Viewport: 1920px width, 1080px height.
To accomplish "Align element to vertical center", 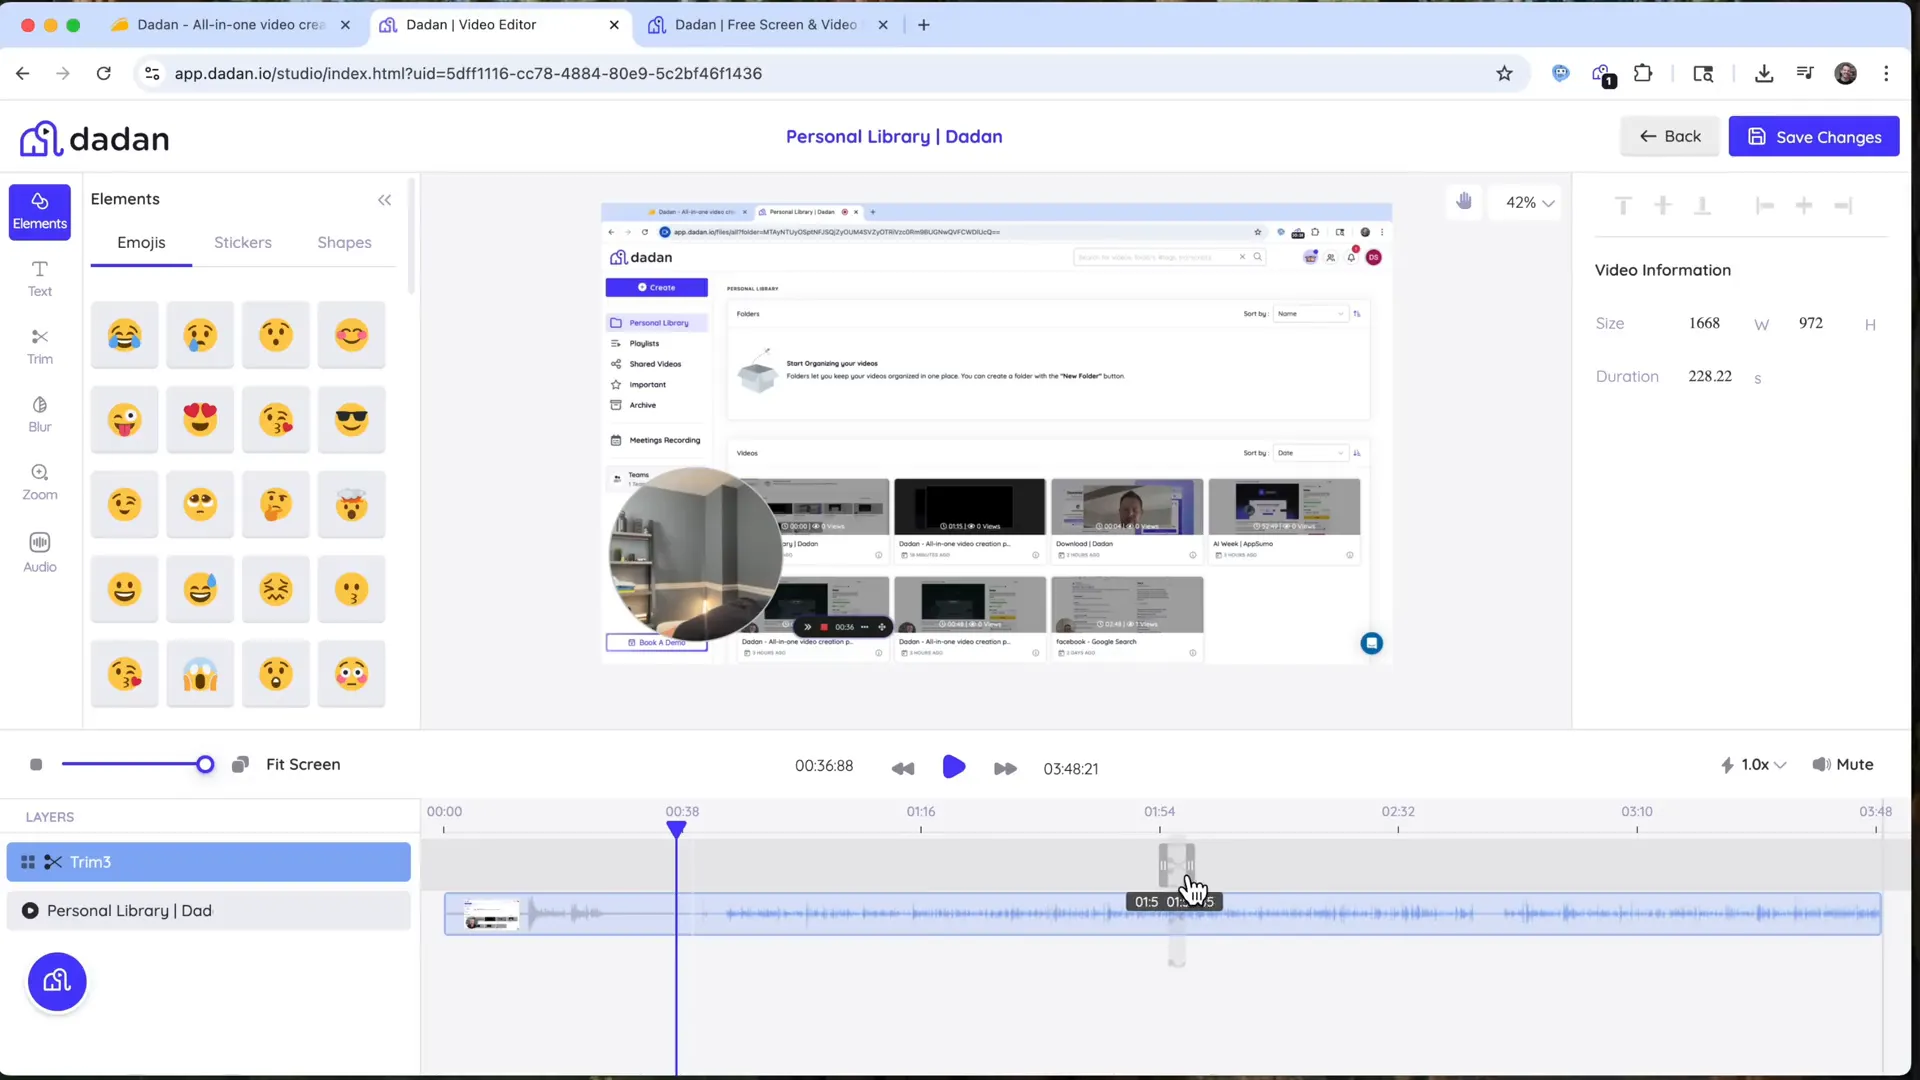I will pyautogui.click(x=1662, y=206).
